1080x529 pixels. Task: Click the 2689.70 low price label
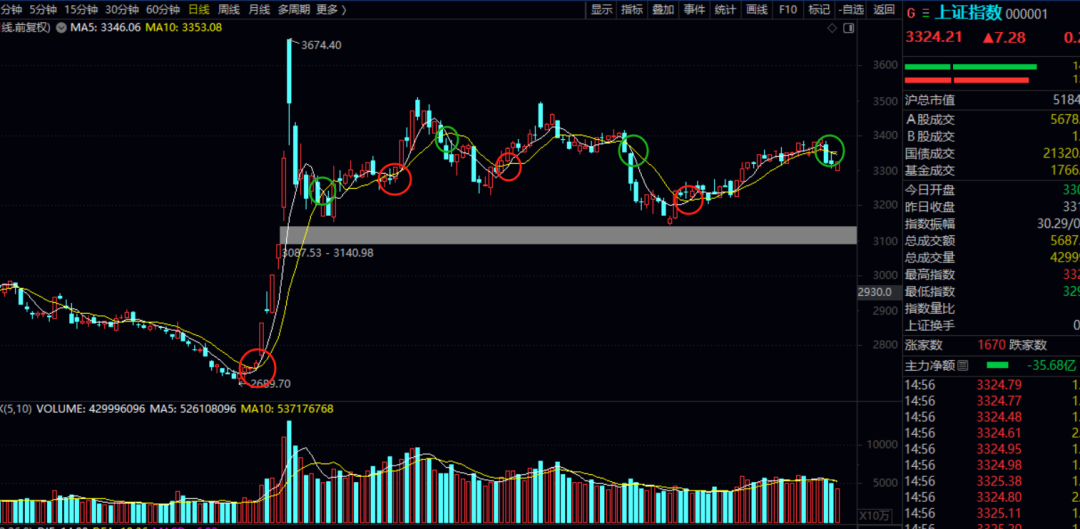[x=271, y=384]
